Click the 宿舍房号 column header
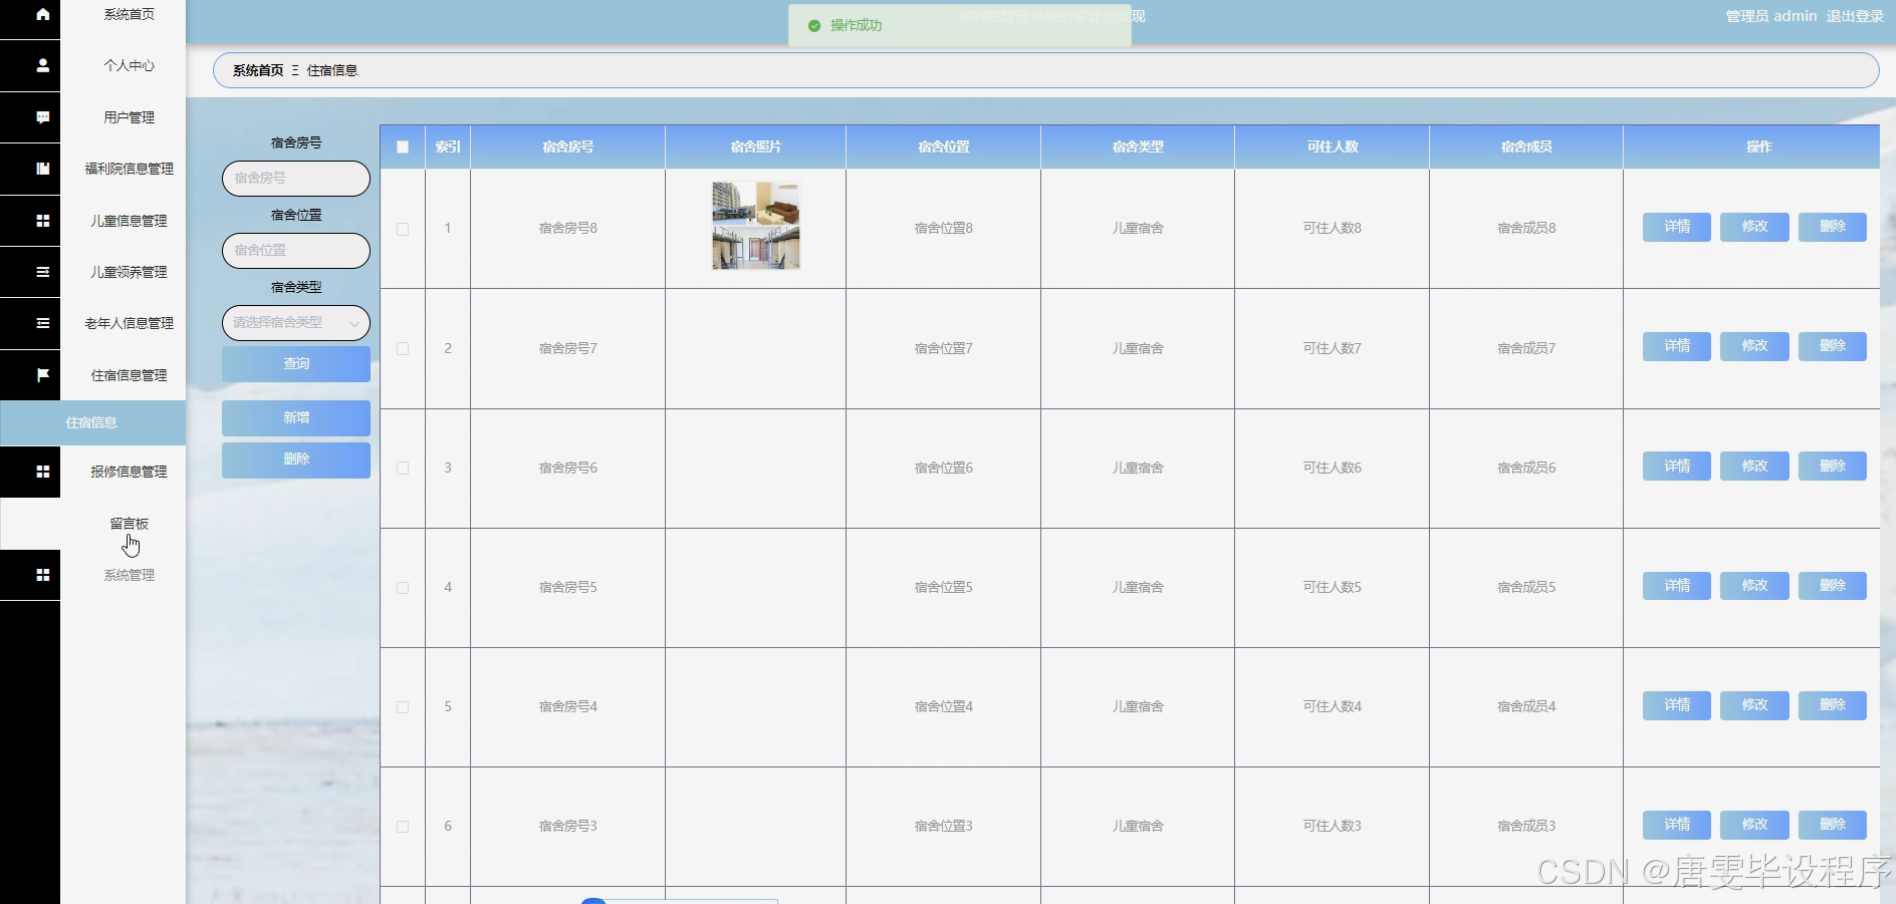Image resolution: width=1896 pixels, height=904 pixels. click(568, 147)
